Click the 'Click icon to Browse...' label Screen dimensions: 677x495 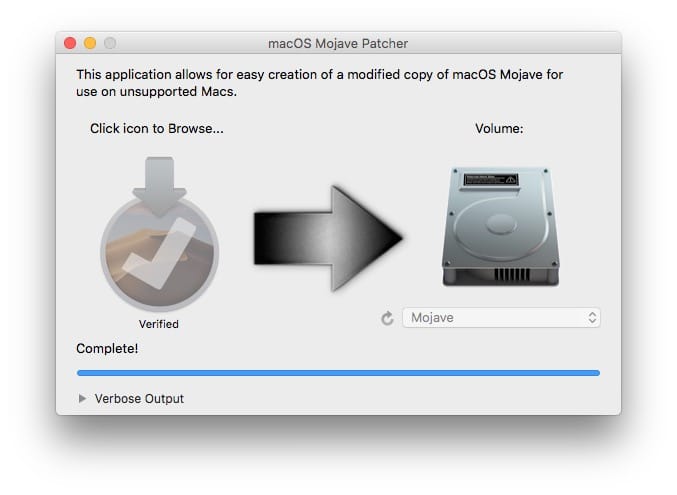[157, 129]
